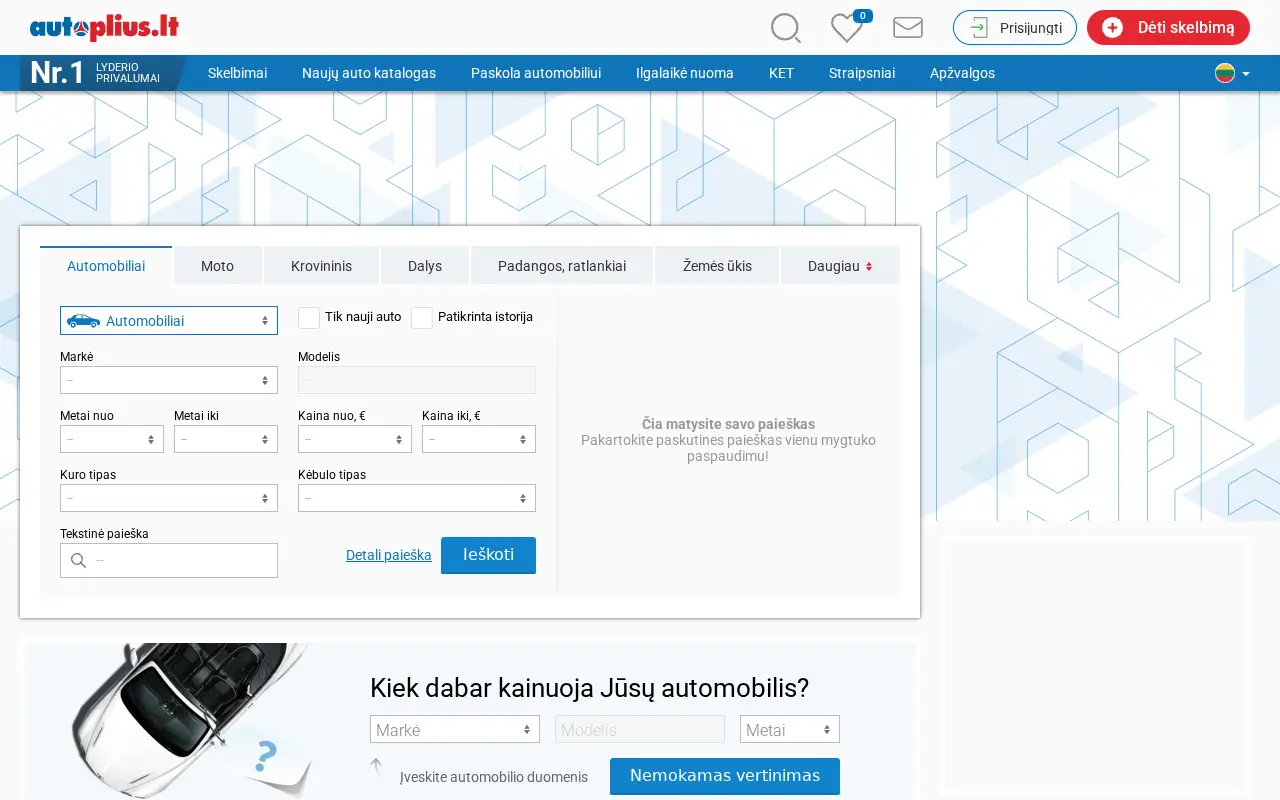This screenshot has height=800, width=1280.
Task: Open the Markė dropdown in search form
Action: [x=169, y=380]
